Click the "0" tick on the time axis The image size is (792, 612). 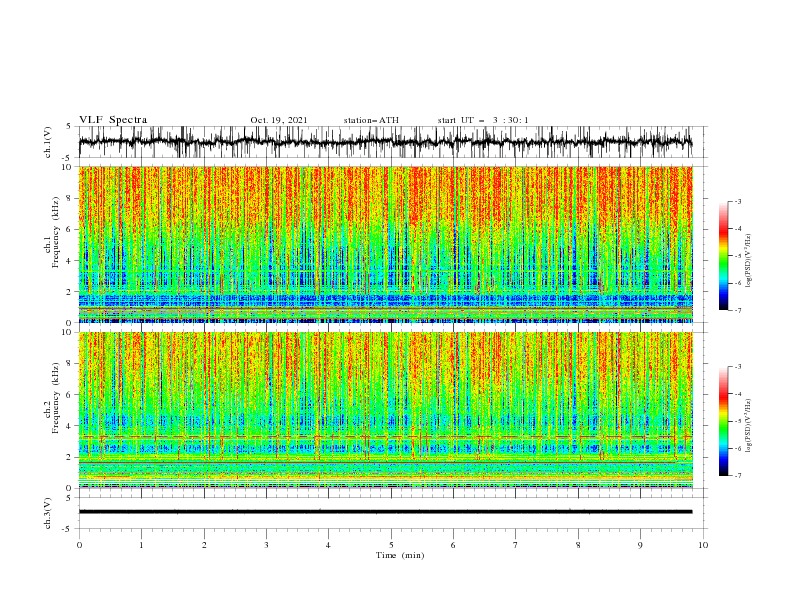(79, 545)
